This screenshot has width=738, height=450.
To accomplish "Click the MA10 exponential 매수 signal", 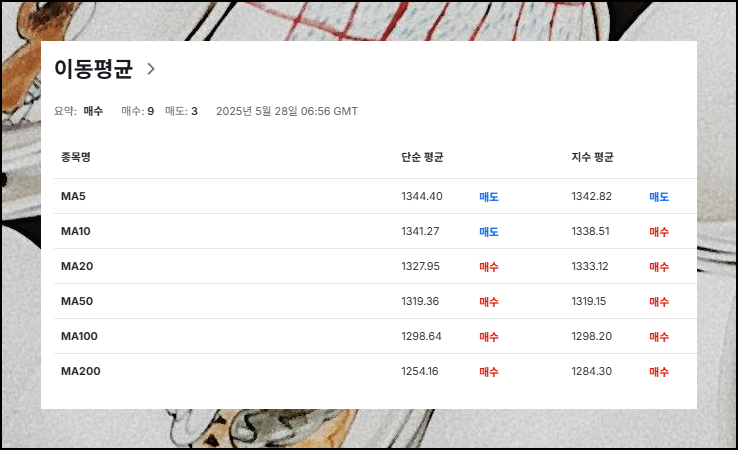I will pyautogui.click(x=659, y=232).
